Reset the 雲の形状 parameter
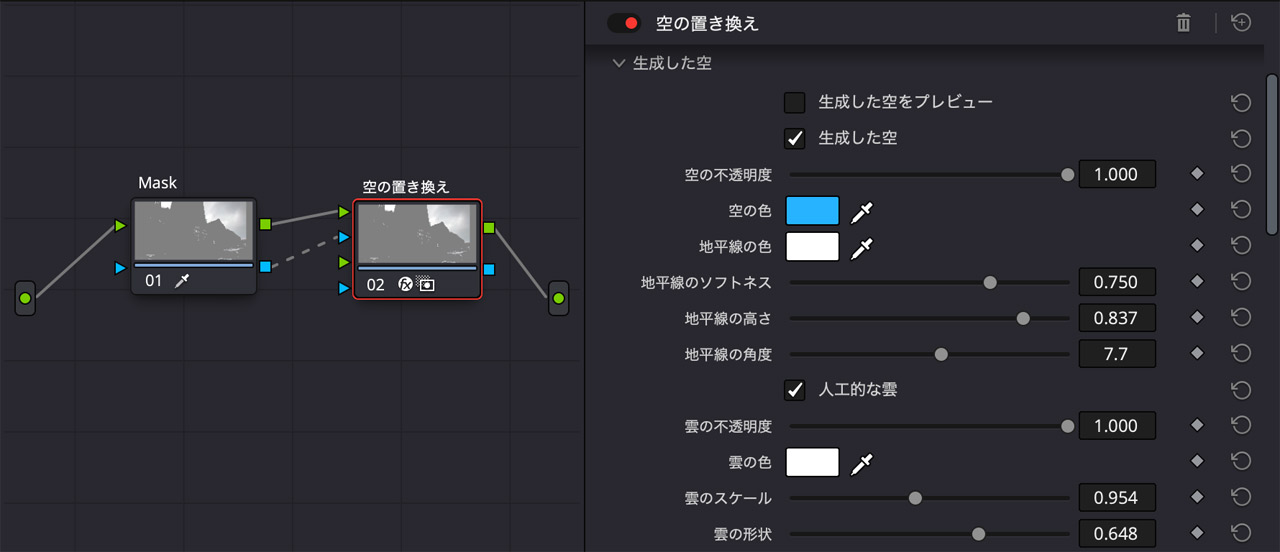 coord(1241,534)
